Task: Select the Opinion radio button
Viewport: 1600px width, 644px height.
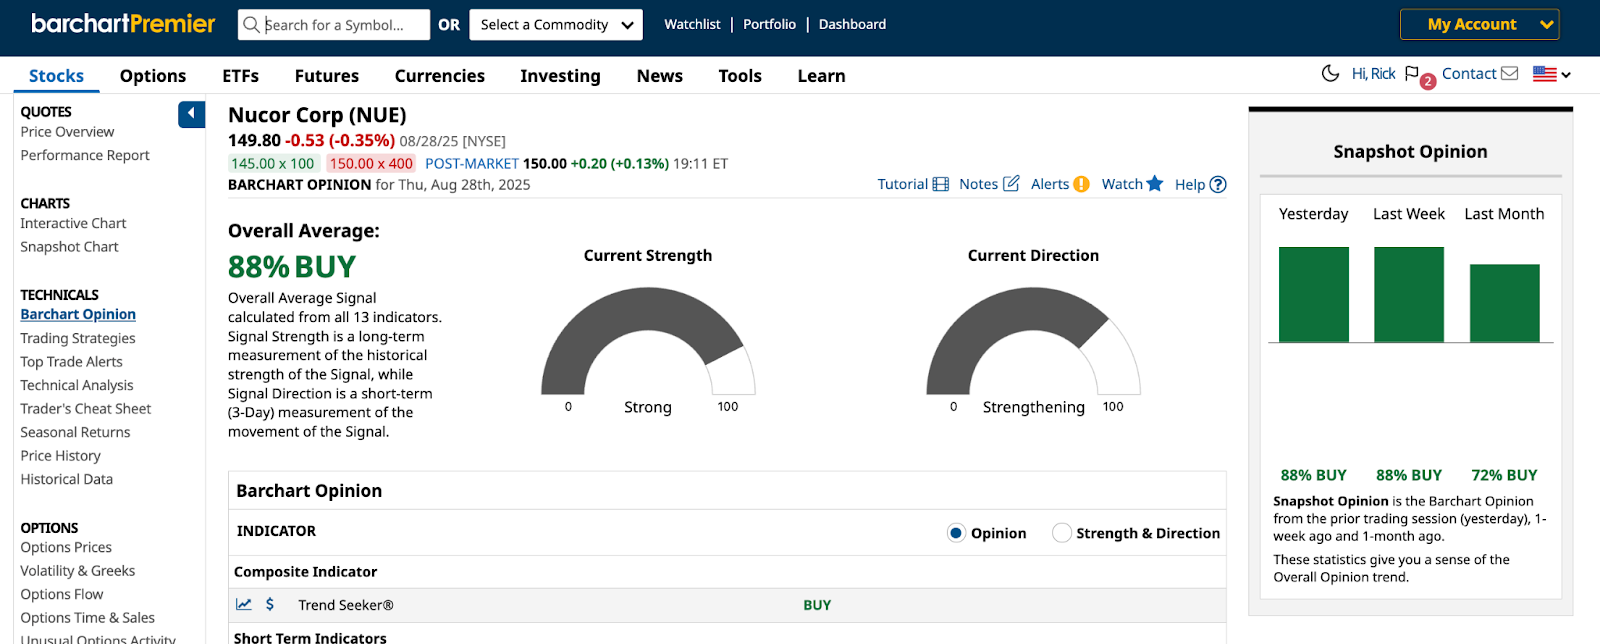Action: click(x=956, y=533)
